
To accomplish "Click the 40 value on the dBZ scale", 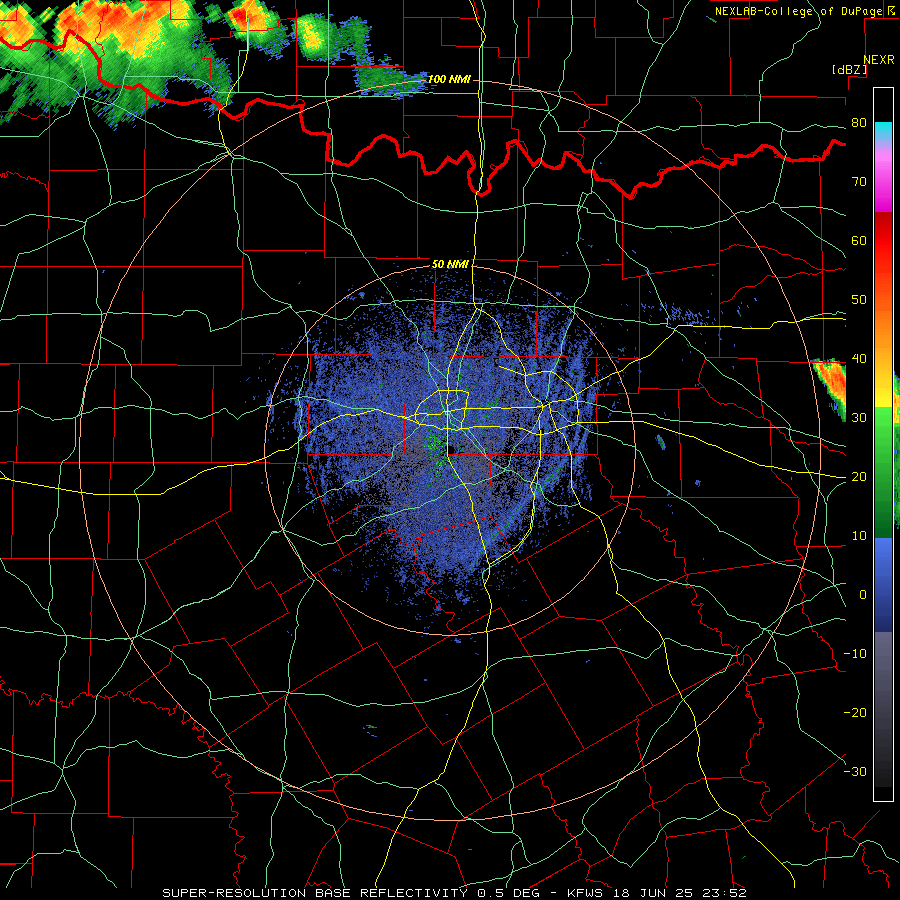I will (x=859, y=359).
